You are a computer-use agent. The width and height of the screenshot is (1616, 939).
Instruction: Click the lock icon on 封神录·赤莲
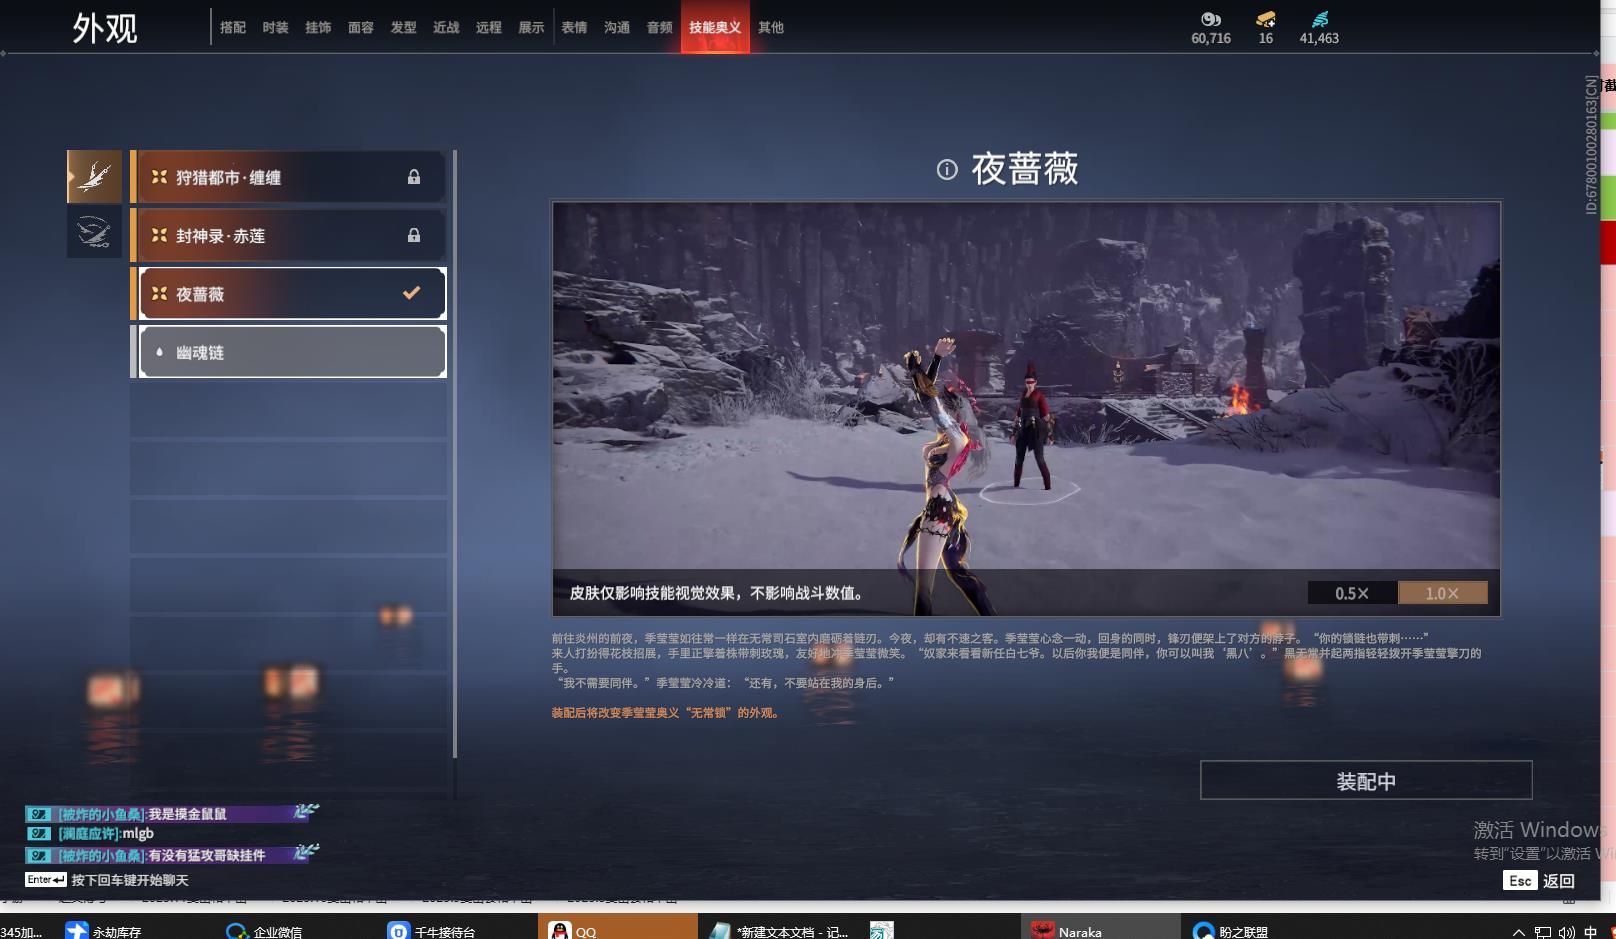click(413, 236)
